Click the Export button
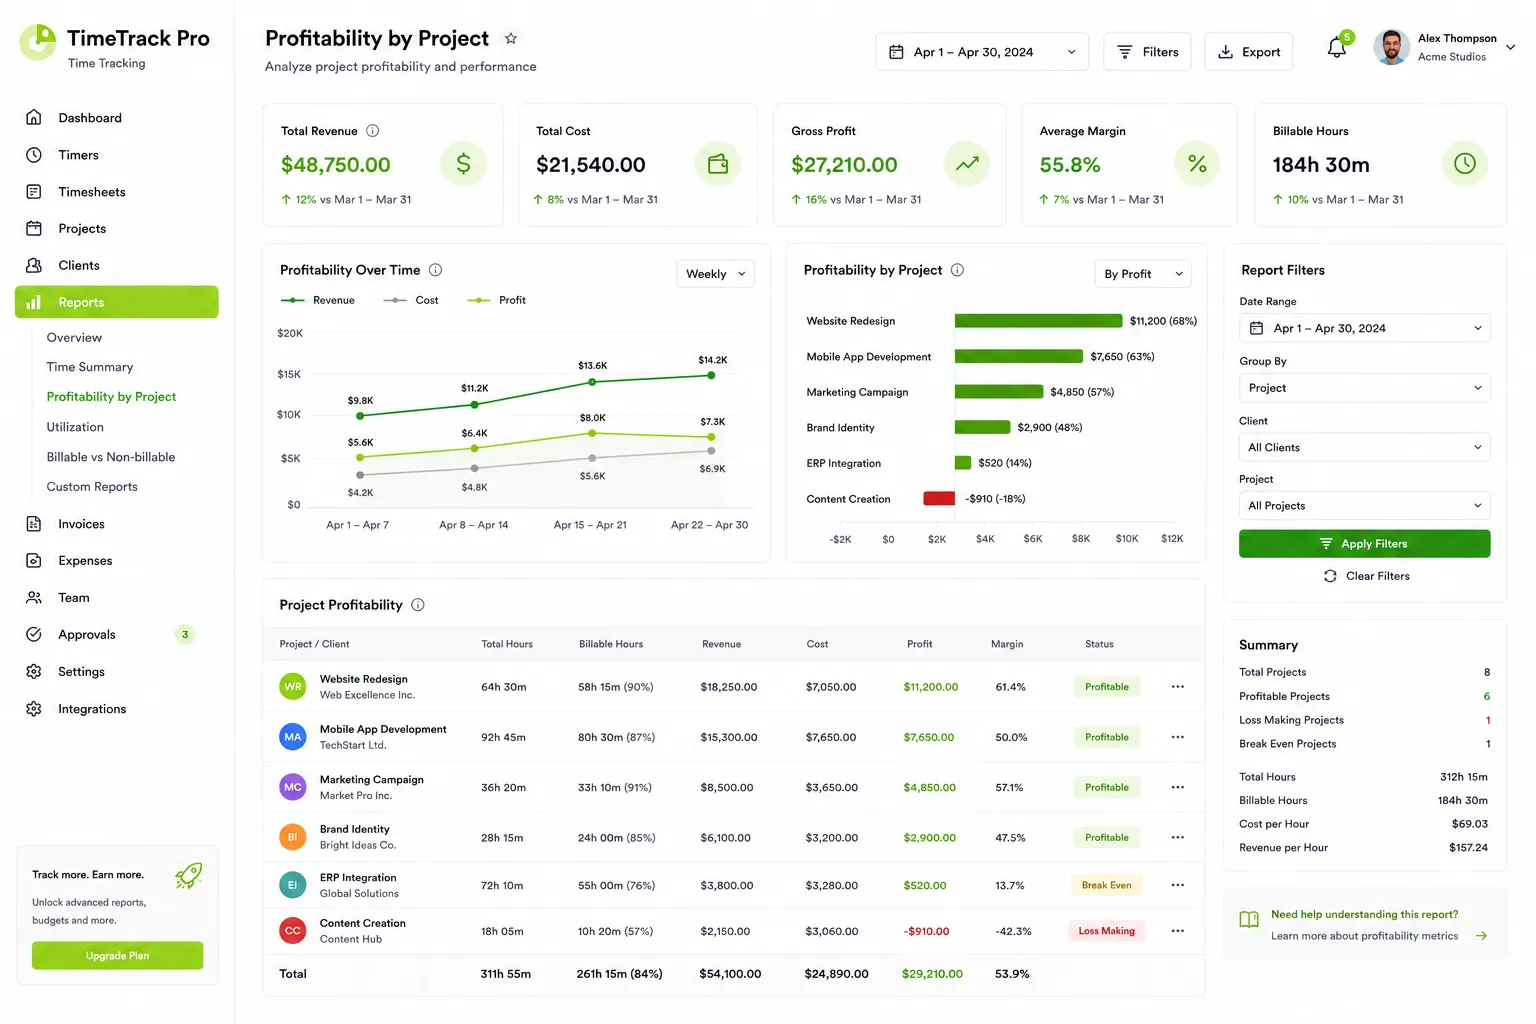The image size is (1536, 1024). click(1248, 52)
